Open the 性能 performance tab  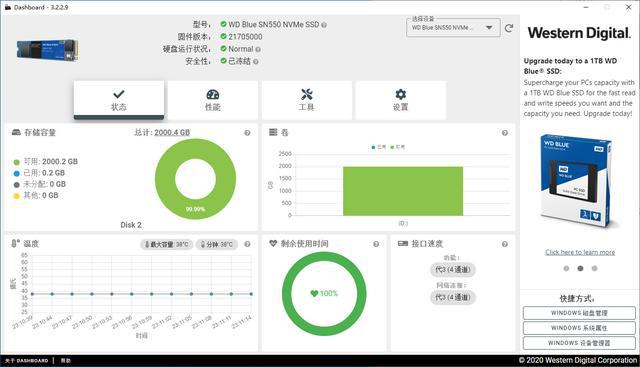(213, 100)
